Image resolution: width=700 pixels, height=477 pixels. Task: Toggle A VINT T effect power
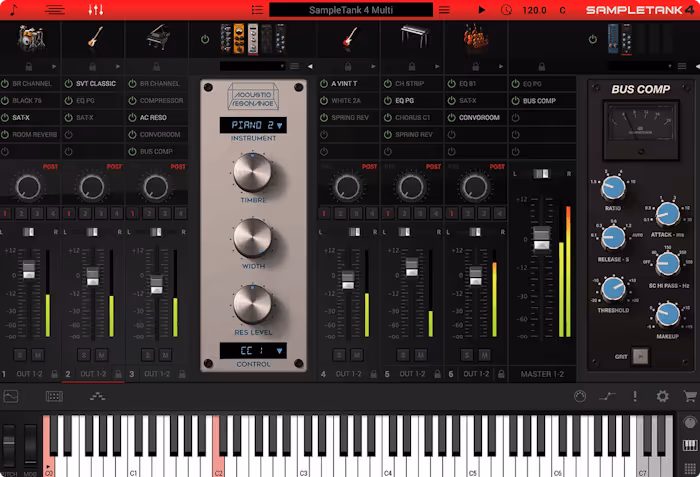tap(324, 84)
